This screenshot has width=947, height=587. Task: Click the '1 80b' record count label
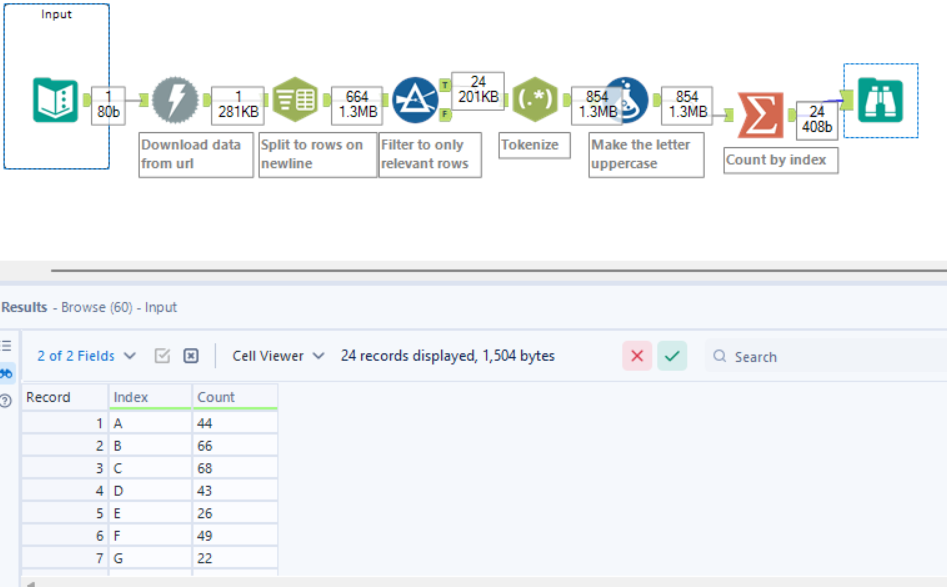click(108, 104)
